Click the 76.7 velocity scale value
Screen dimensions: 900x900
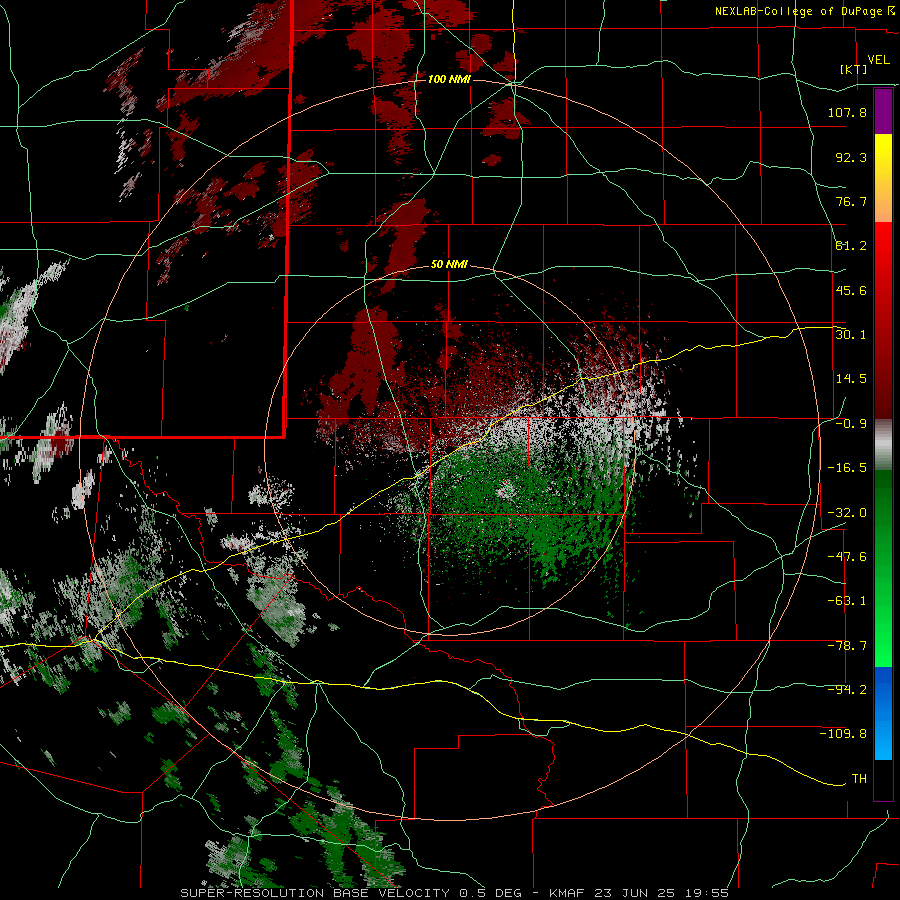(x=851, y=201)
